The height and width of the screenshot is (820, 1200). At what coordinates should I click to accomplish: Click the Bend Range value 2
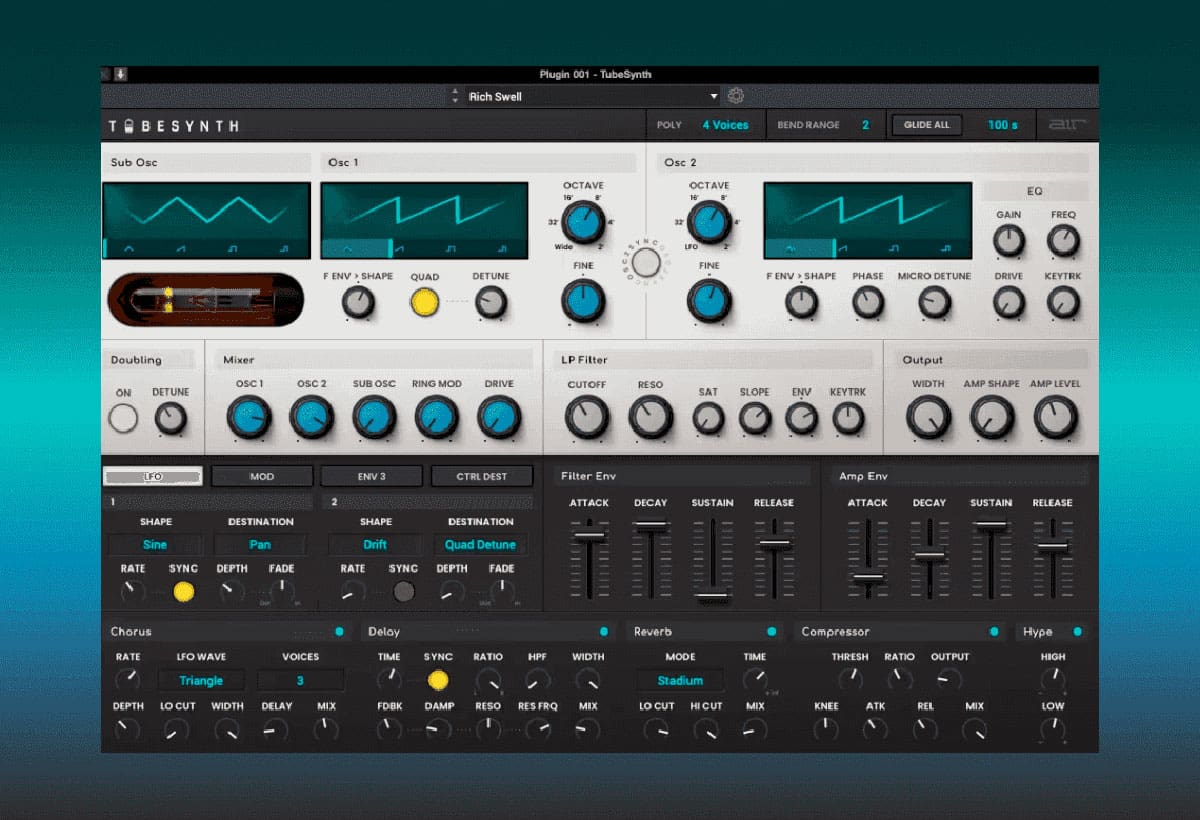click(866, 125)
